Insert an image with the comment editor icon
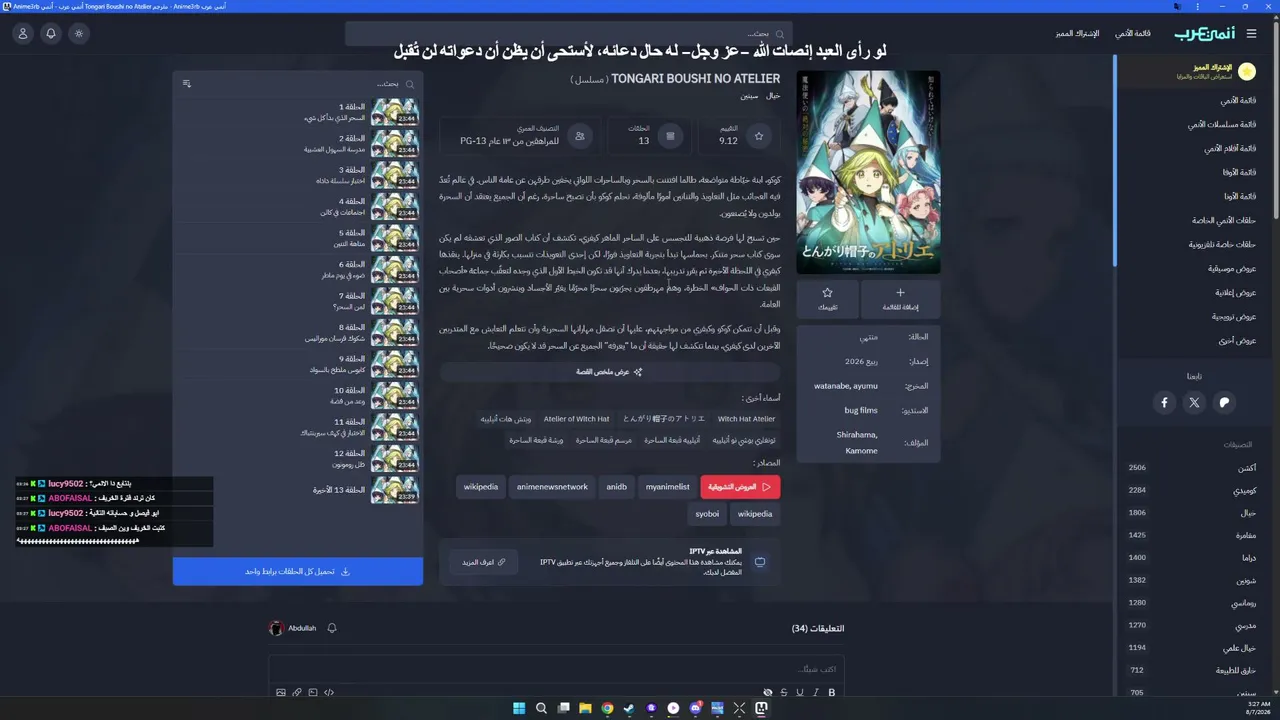This screenshot has width=1280, height=720. click(281, 692)
